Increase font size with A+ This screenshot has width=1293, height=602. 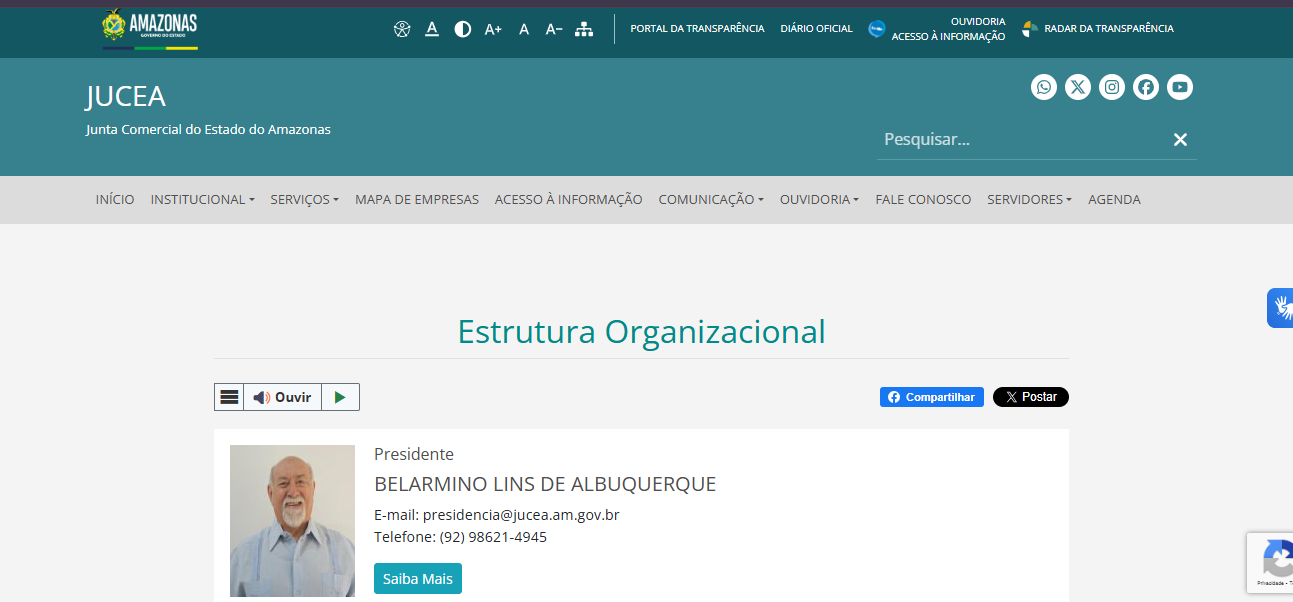493,29
